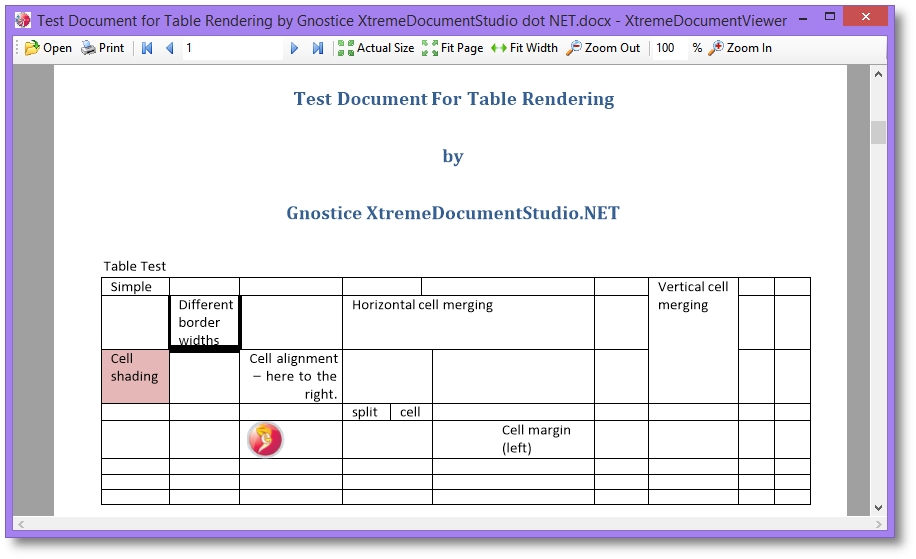Click the vertical scrollbar thumb
This screenshot has height=559, width=916.
[878, 132]
